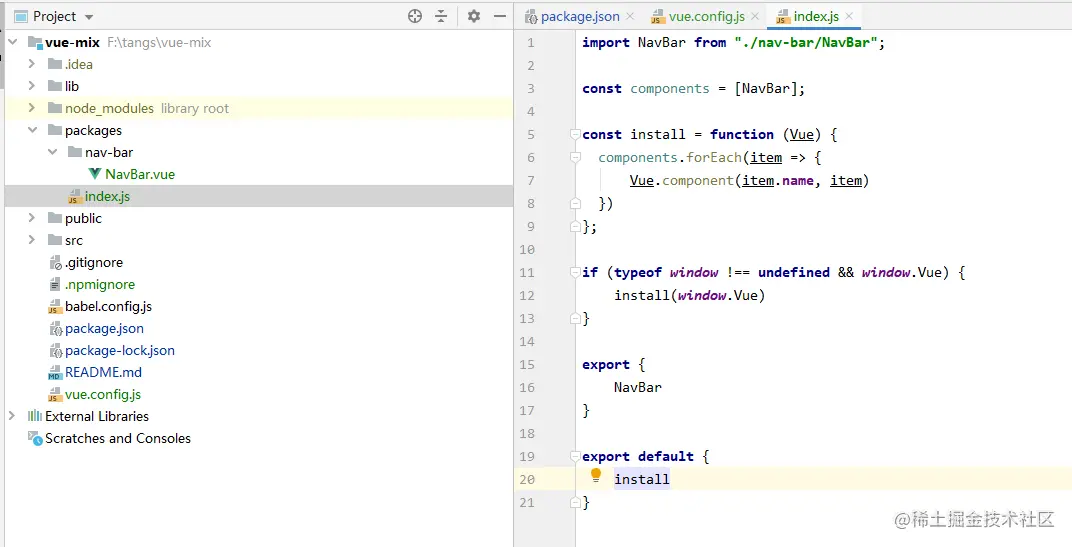Click the lib folder icon
This screenshot has width=1072, height=547.
(x=55, y=86)
